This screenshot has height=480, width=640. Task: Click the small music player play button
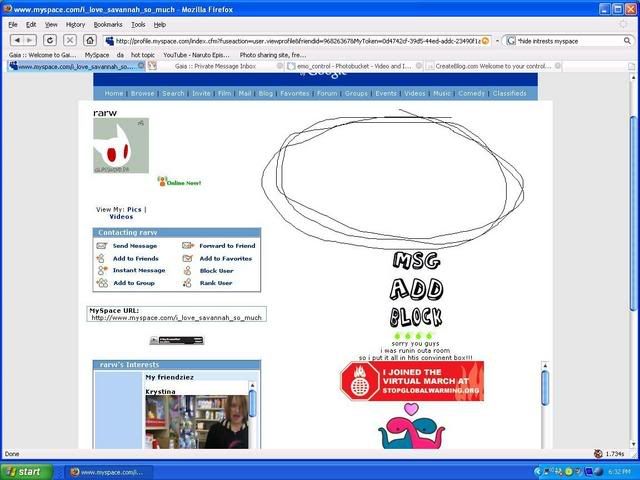click(x=154, y=340)
